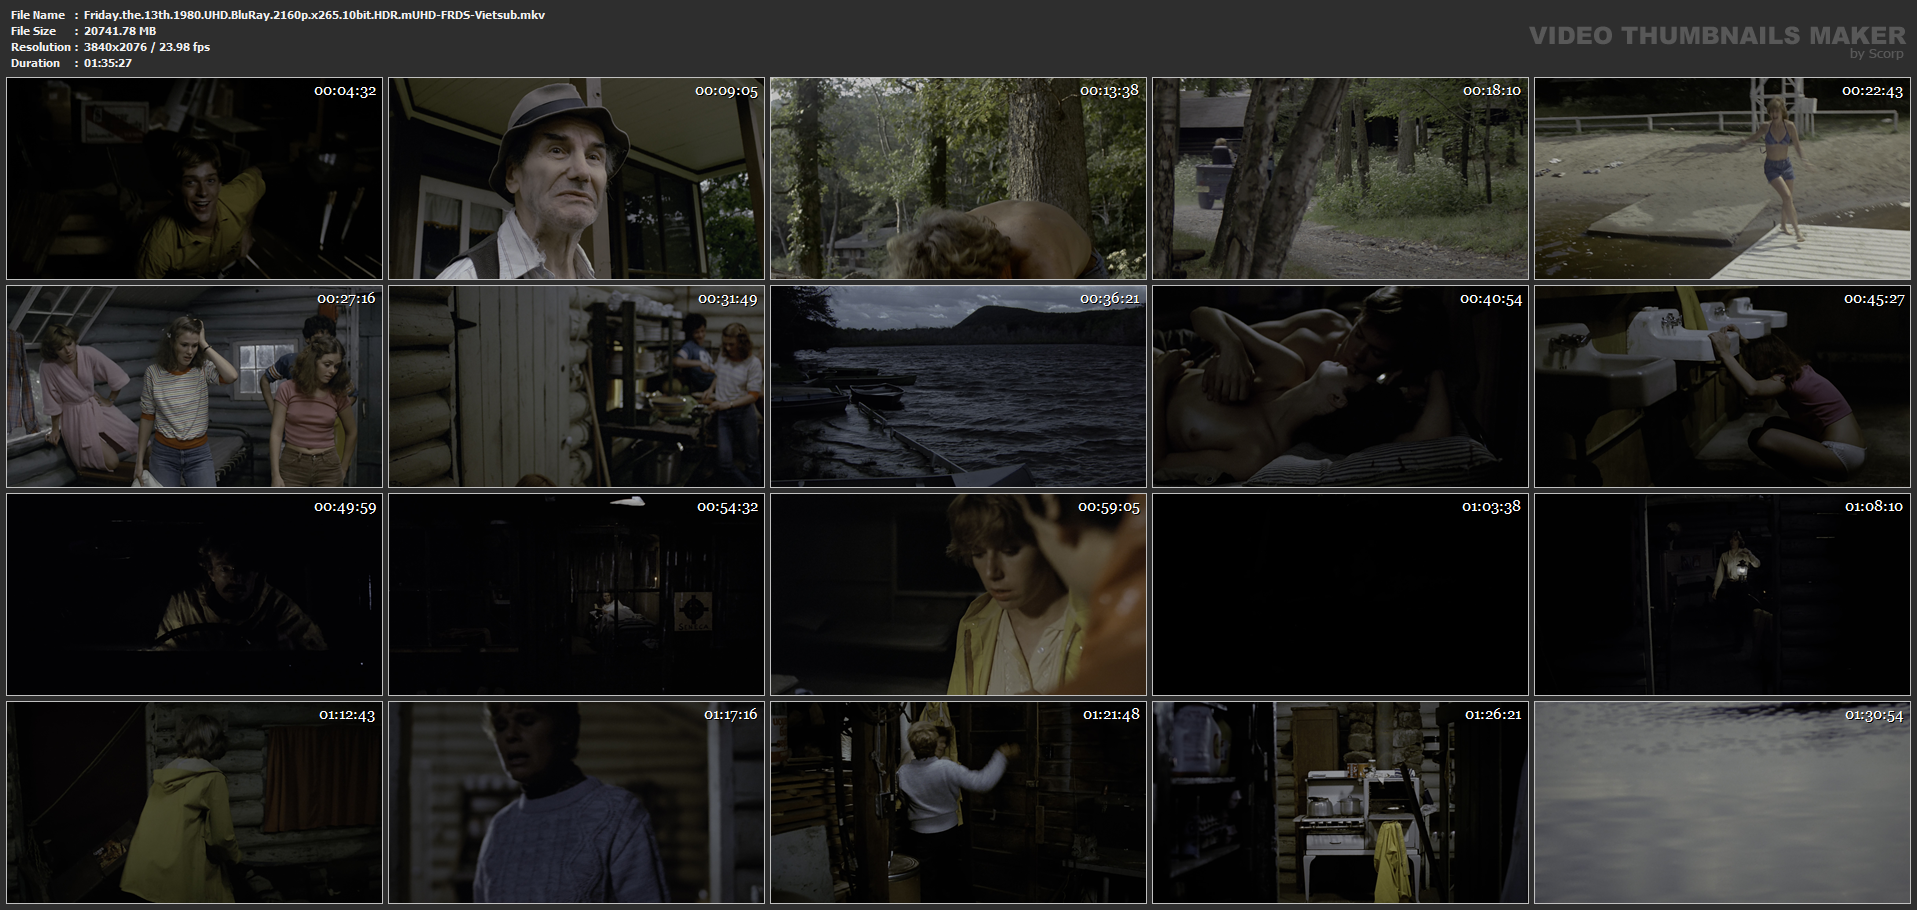Open the lake frame at 00:36:21
The width and height of the screenshot is (1917, 910).
coord(958,386)
